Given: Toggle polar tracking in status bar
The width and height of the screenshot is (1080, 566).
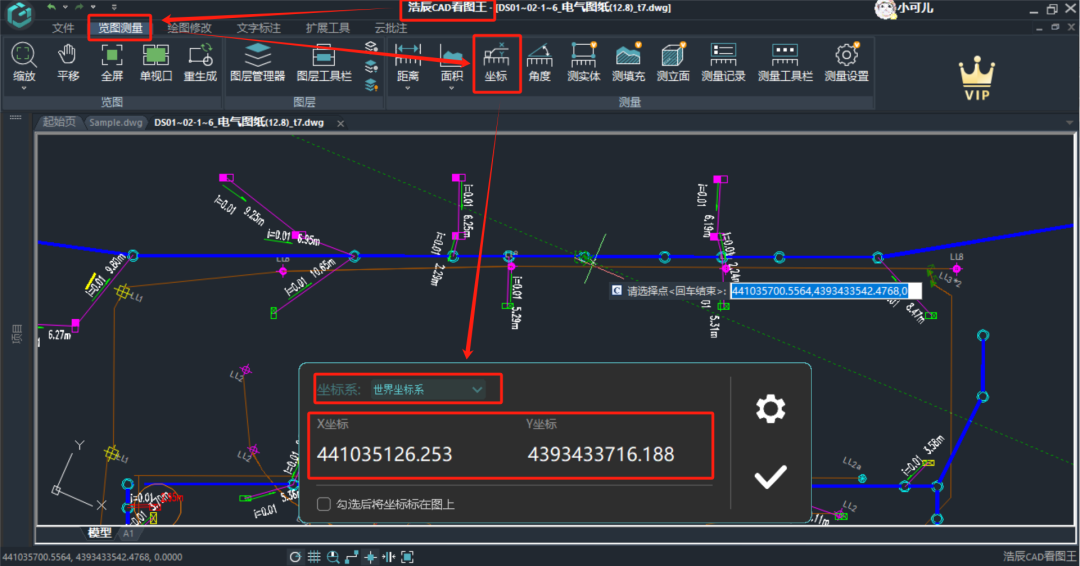Looking at the screenshot, I should [295, 557].
